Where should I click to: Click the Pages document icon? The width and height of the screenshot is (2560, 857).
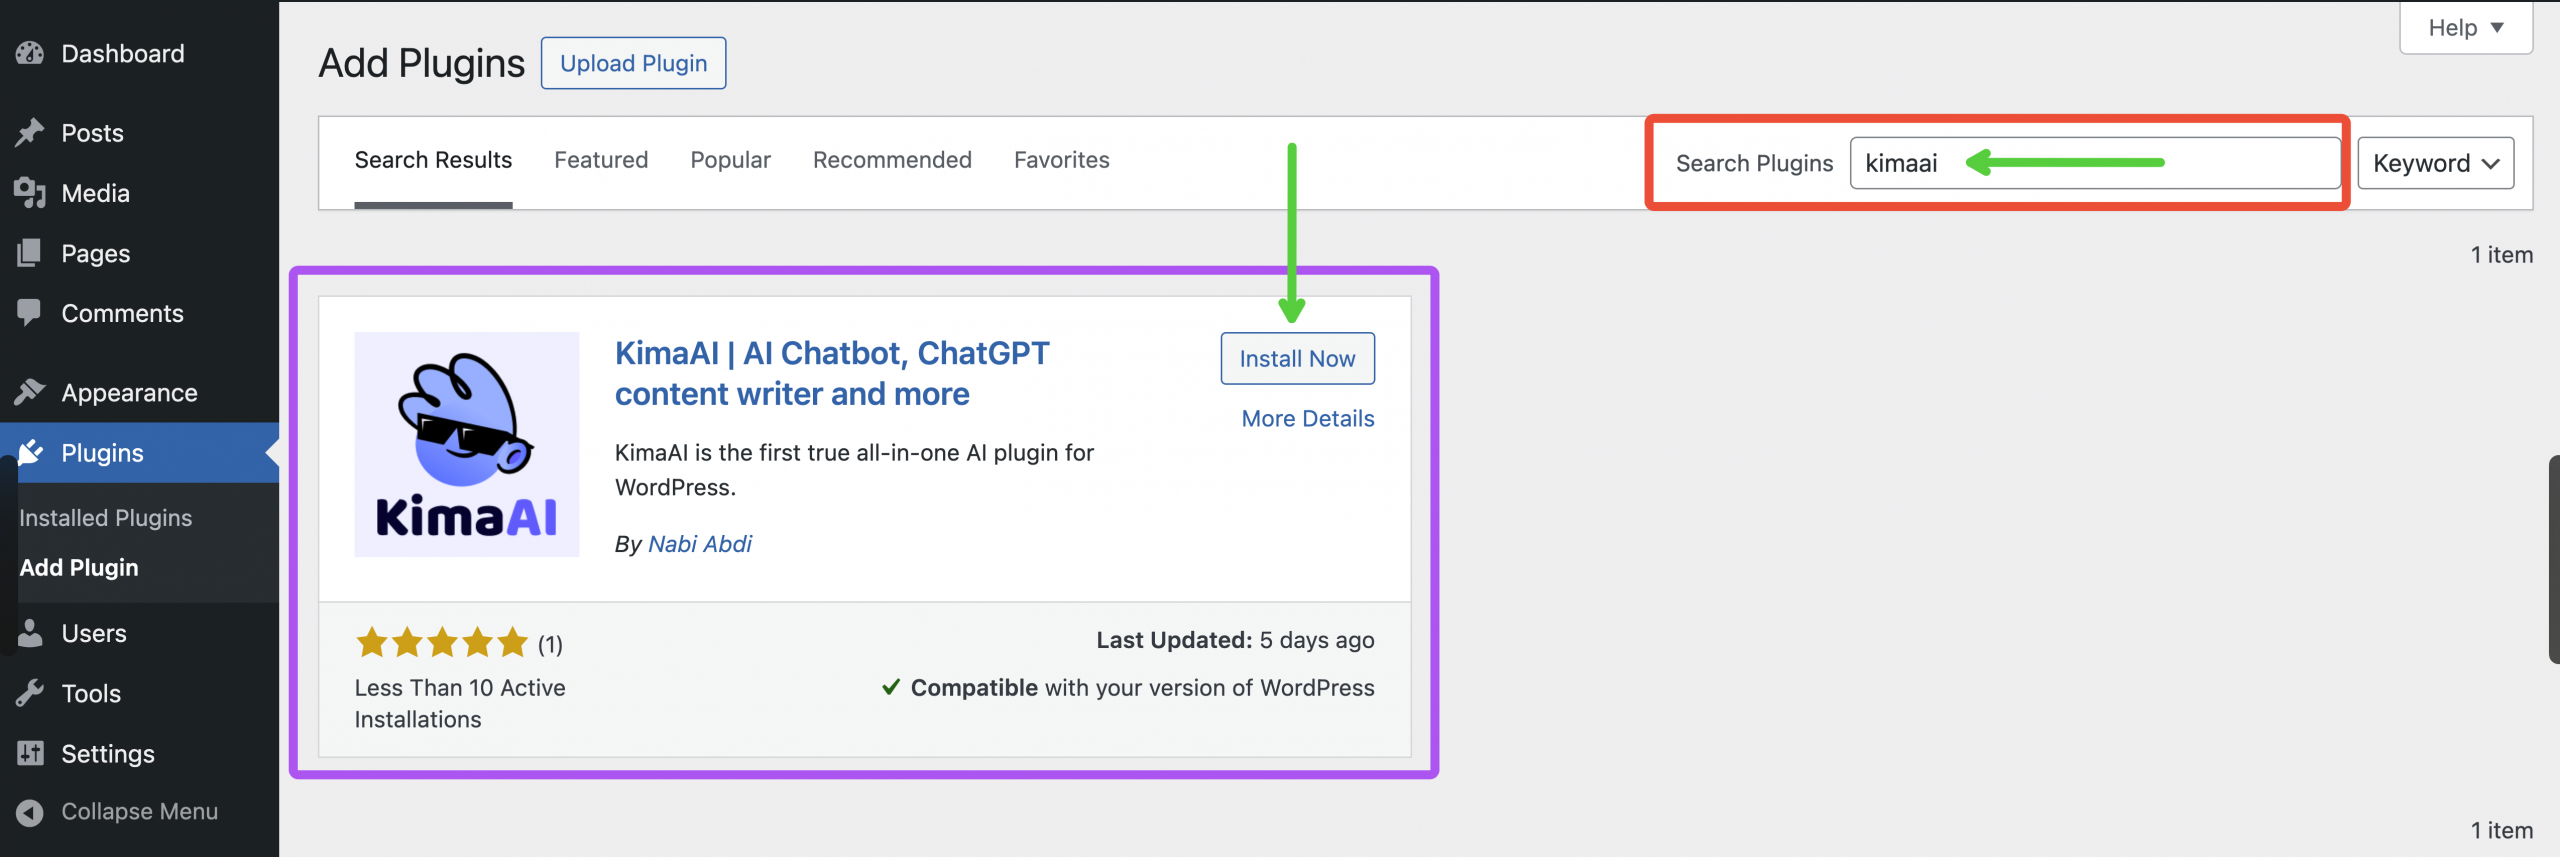click(30, 253)
